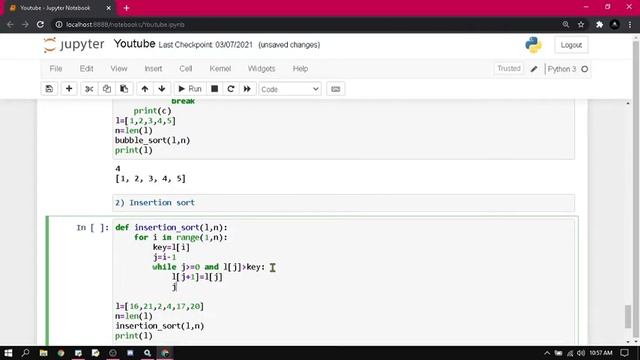This screenshot has height=360, width=640.
Task: Click the edit mode pencil icon
Action: [x=534, y=69]
